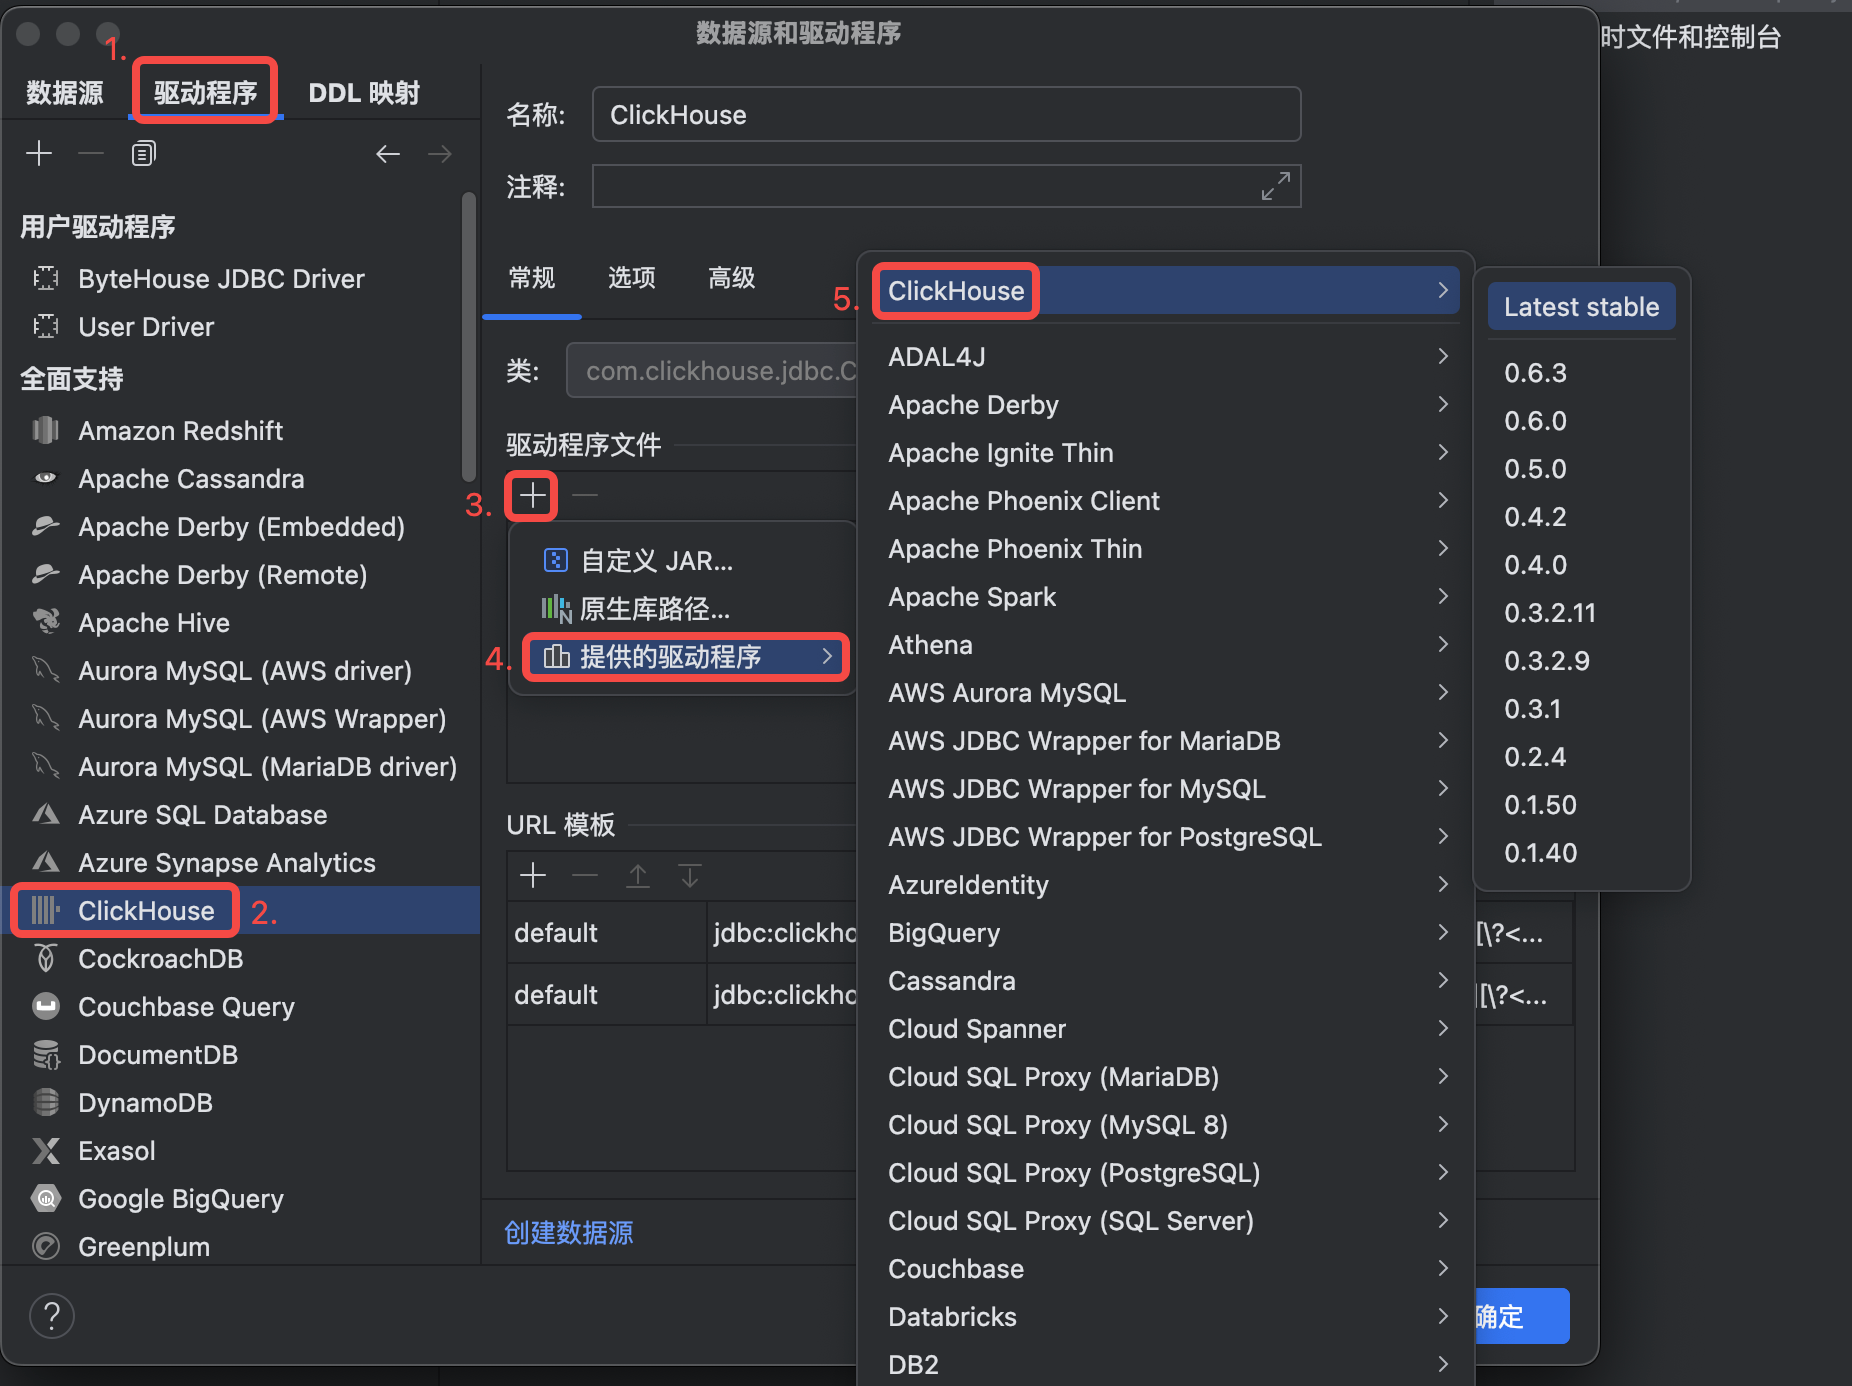Select Aurora MySQL (MariaDB driver) in list

point(240,766)
